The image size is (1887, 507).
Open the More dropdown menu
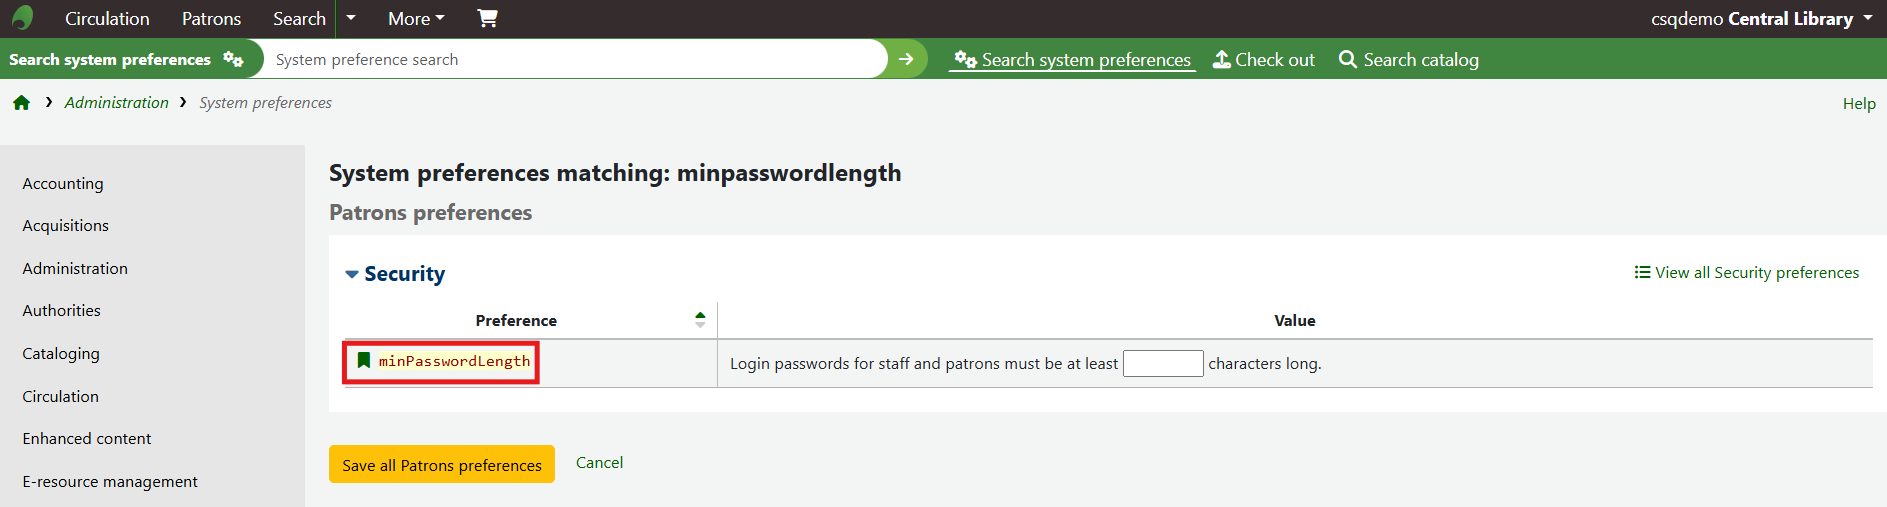(416, 19)
